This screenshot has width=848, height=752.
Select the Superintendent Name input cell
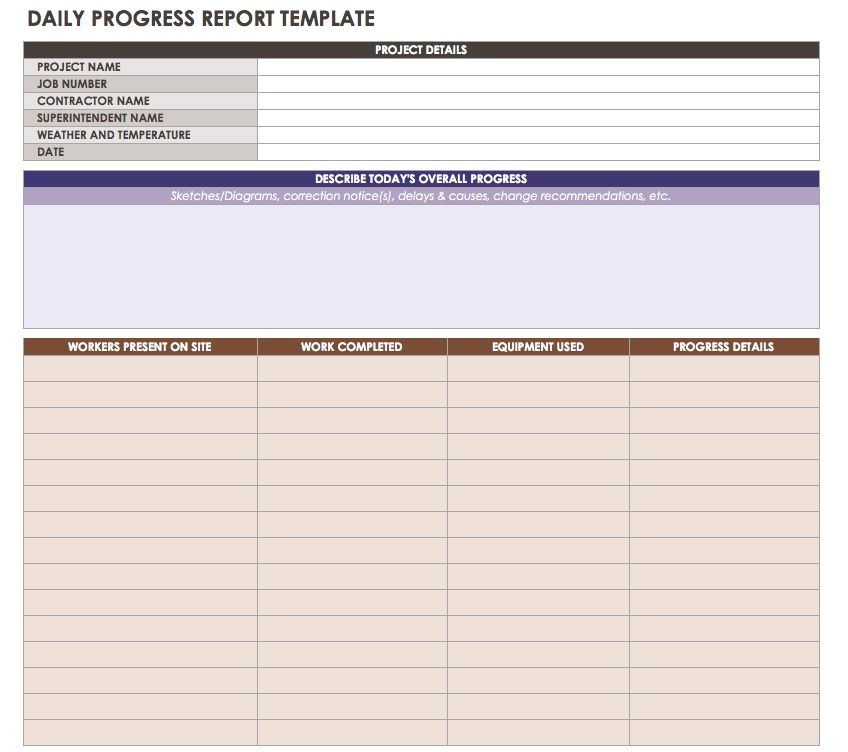[x=537, y=118]
